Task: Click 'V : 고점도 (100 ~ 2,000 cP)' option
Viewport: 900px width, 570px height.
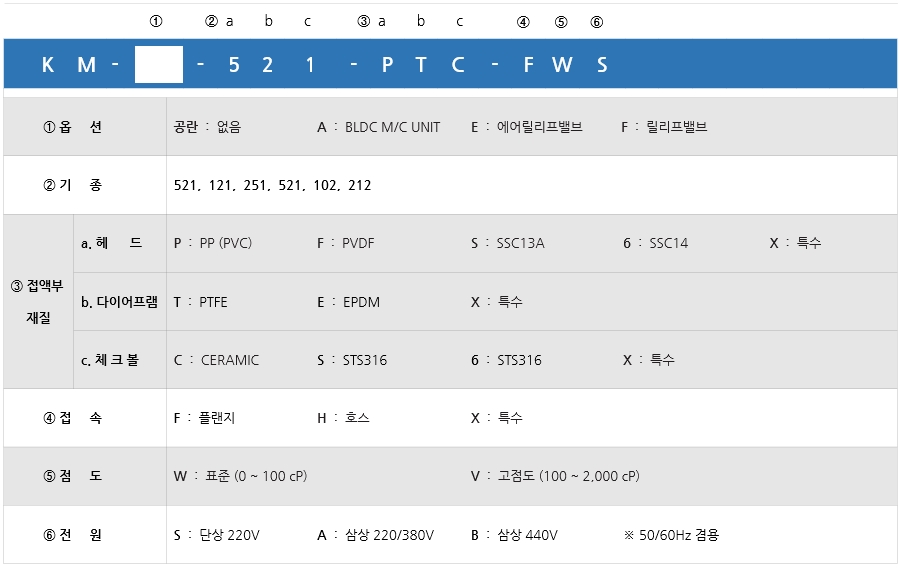Action: pos(555,476)
